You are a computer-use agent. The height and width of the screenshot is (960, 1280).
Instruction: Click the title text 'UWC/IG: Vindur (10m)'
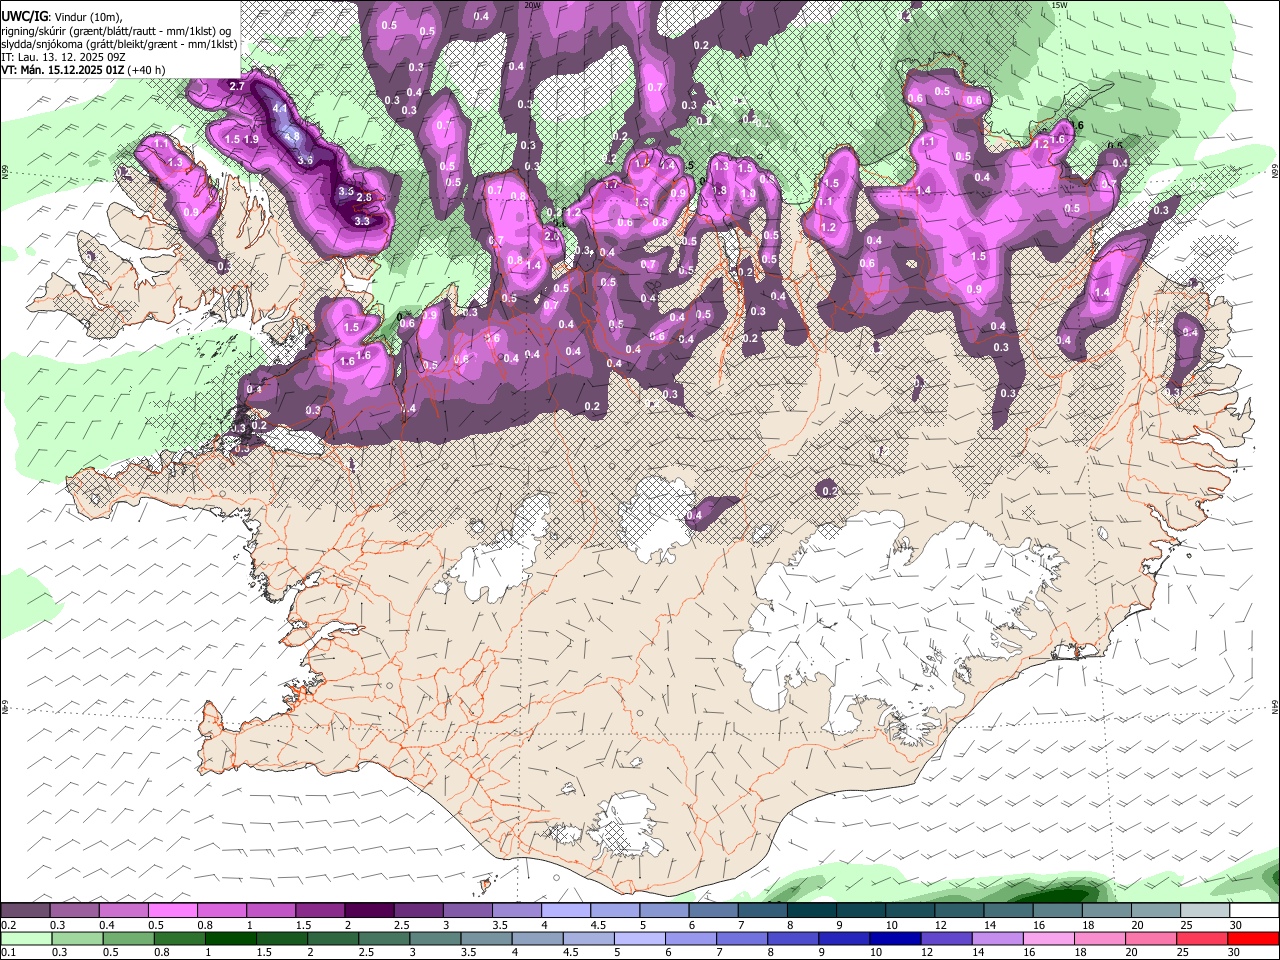pos(62,17)
